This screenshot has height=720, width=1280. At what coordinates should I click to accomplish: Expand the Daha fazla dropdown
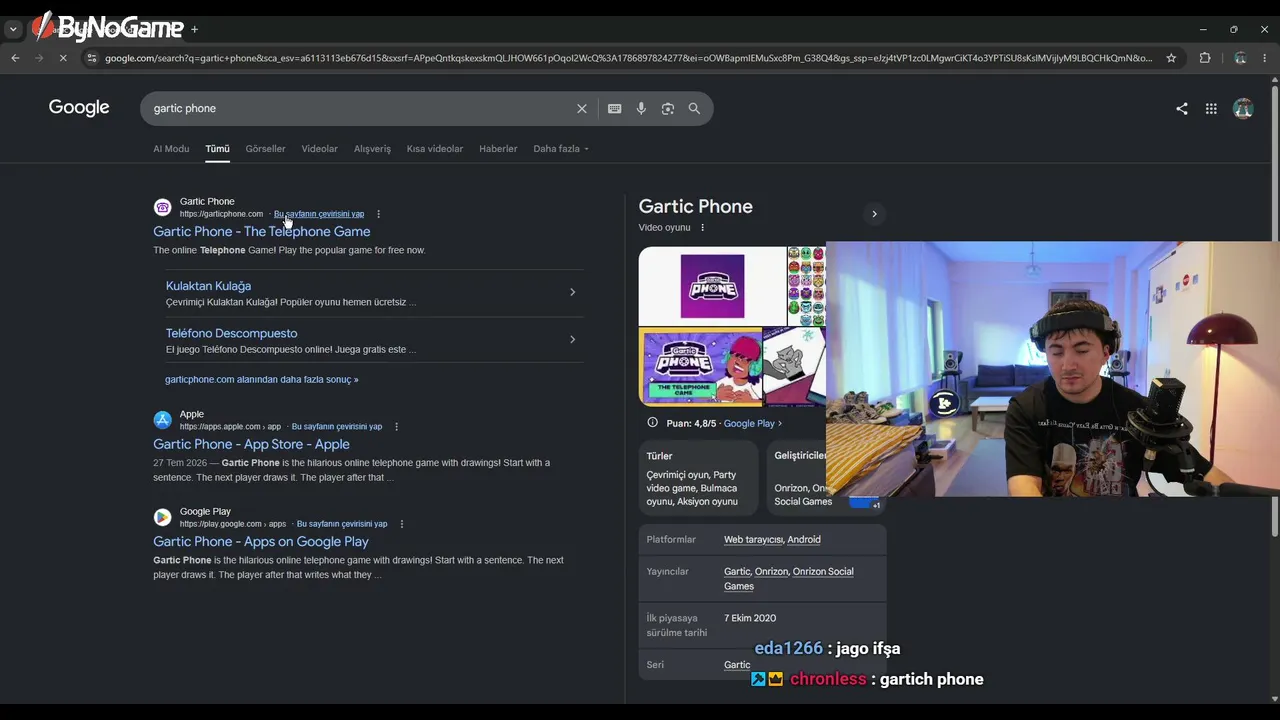561,149
